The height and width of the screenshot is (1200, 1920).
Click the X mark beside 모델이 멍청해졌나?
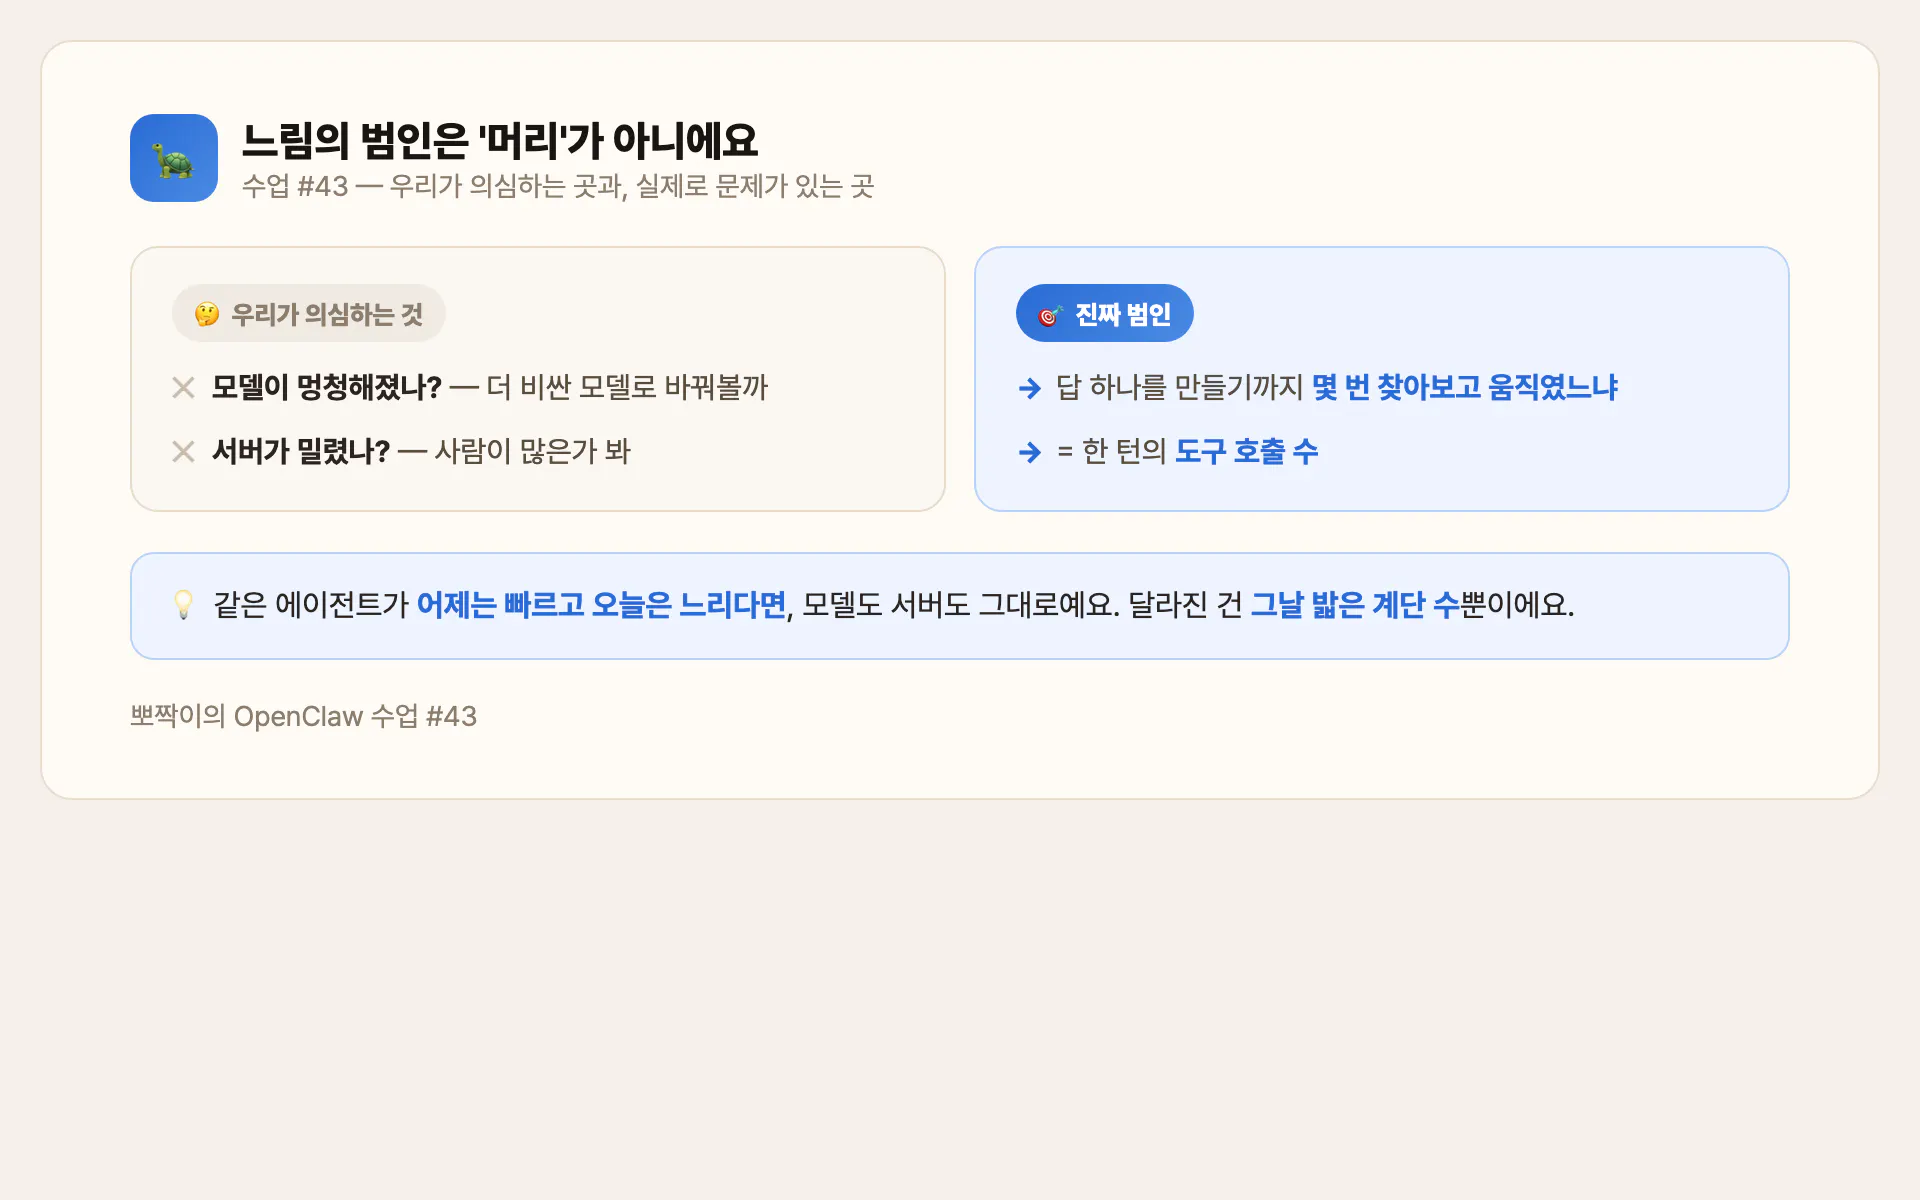click(x=183, y=387)
